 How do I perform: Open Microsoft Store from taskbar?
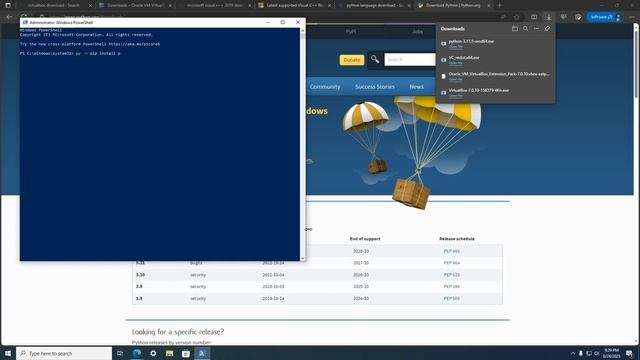point(186,353)
